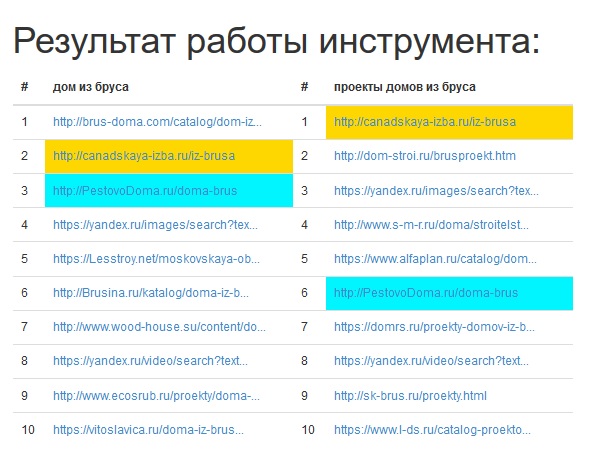The width and height of the screenshot is (595, 453).
Task: Click the 'дом из бруса' column header
Action: pyautogui.click(x=91, y=87)
